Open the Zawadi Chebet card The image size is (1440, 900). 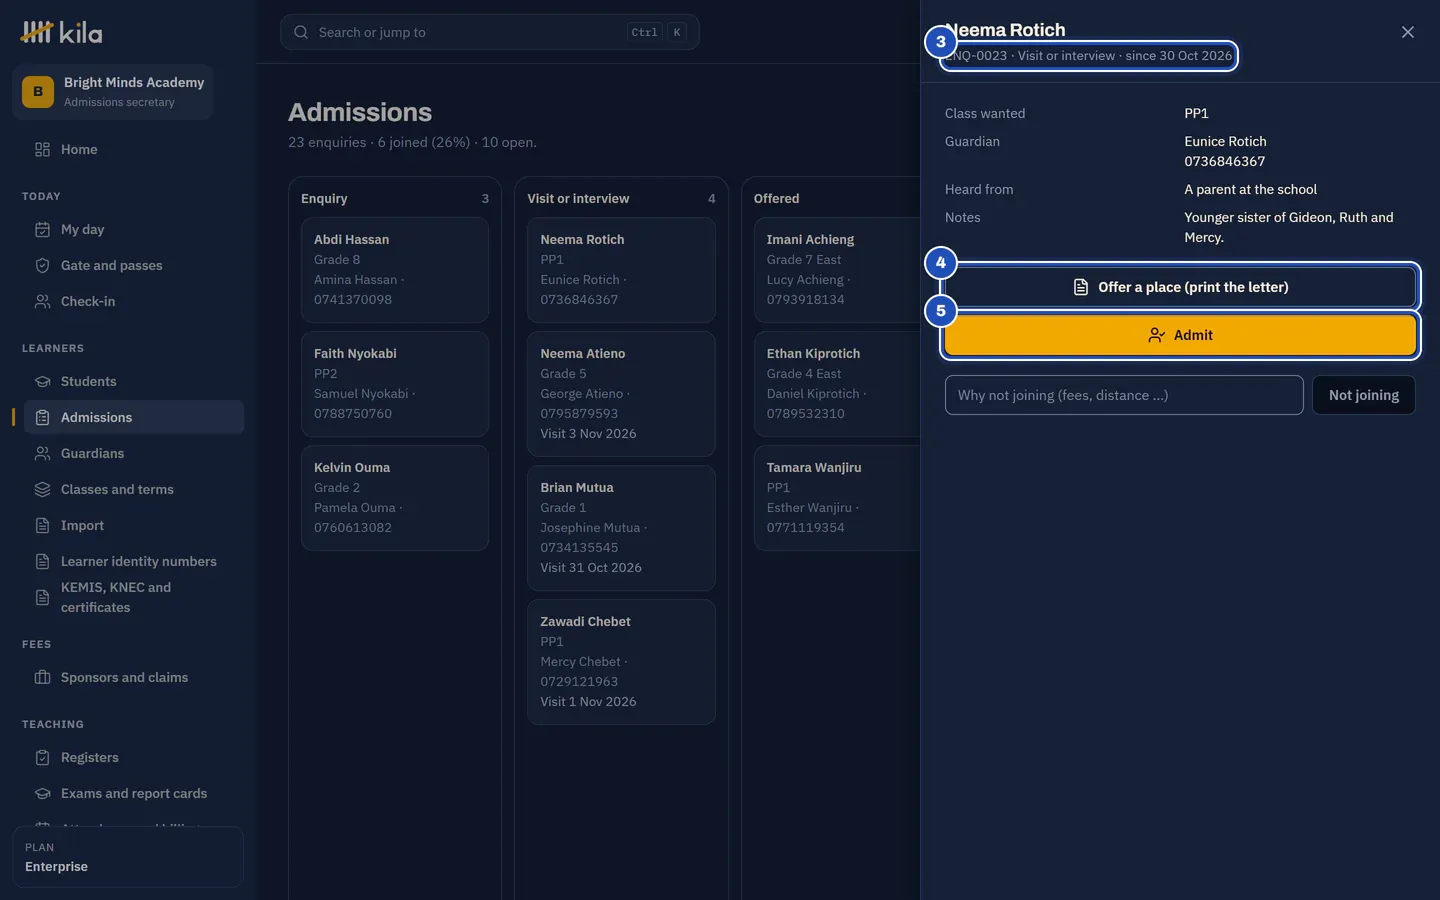621,662
